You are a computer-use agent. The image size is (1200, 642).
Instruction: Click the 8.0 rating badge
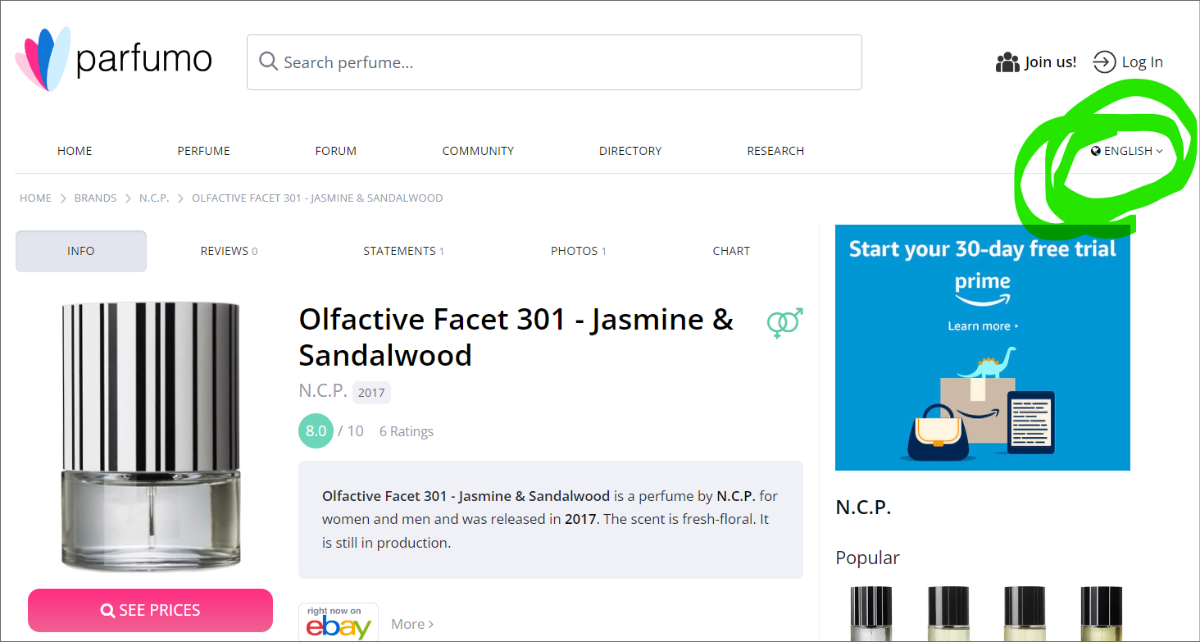pos(316,431)
